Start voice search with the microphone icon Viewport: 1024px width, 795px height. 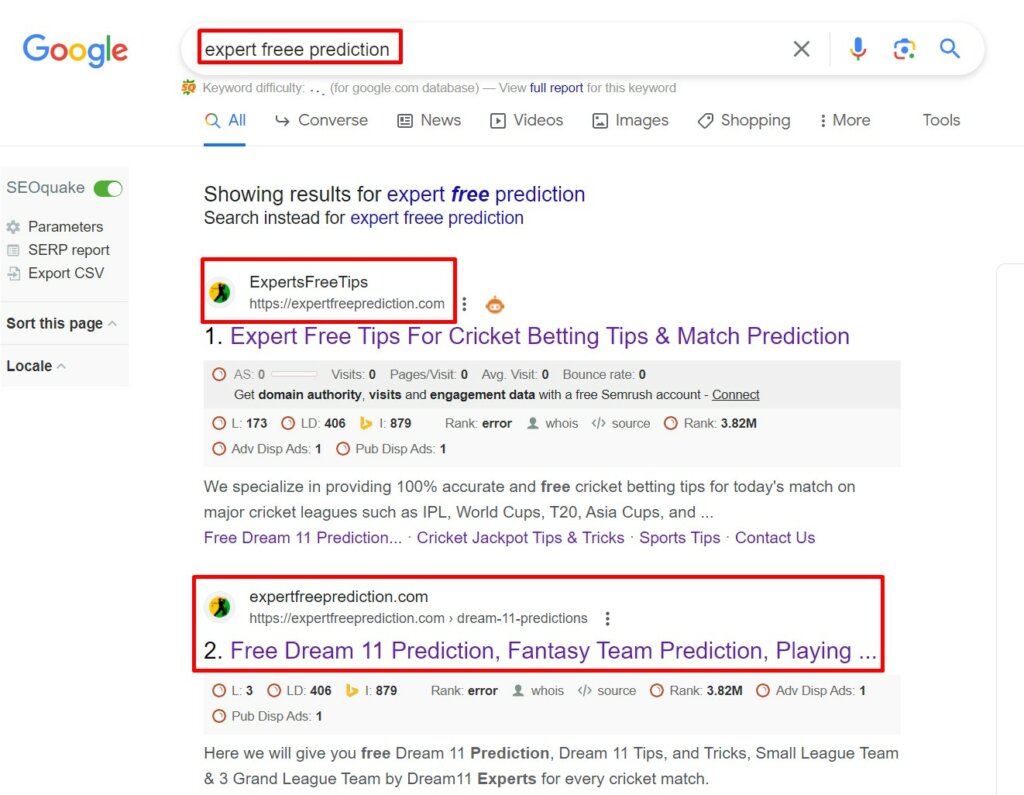tap(858, 49)
